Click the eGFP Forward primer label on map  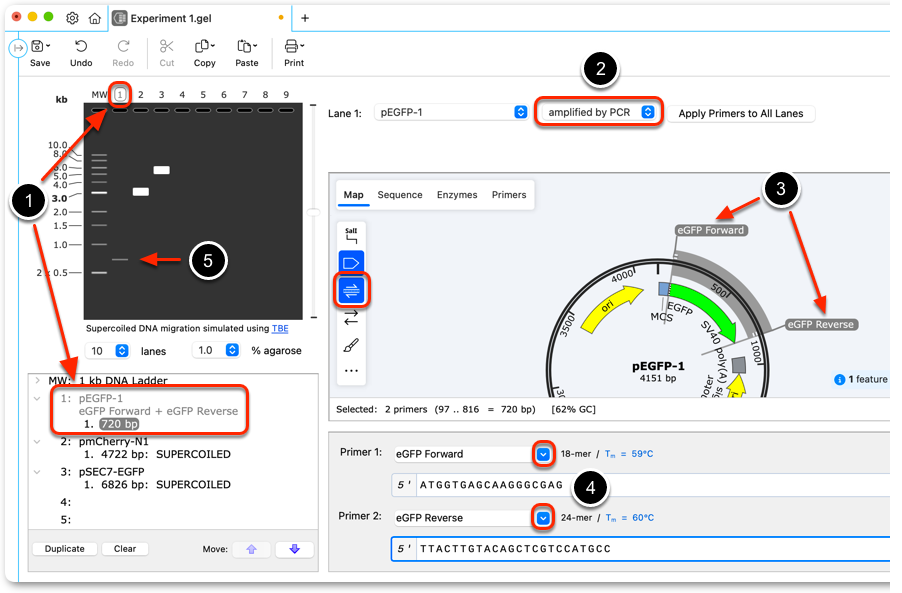click(710, 231)
